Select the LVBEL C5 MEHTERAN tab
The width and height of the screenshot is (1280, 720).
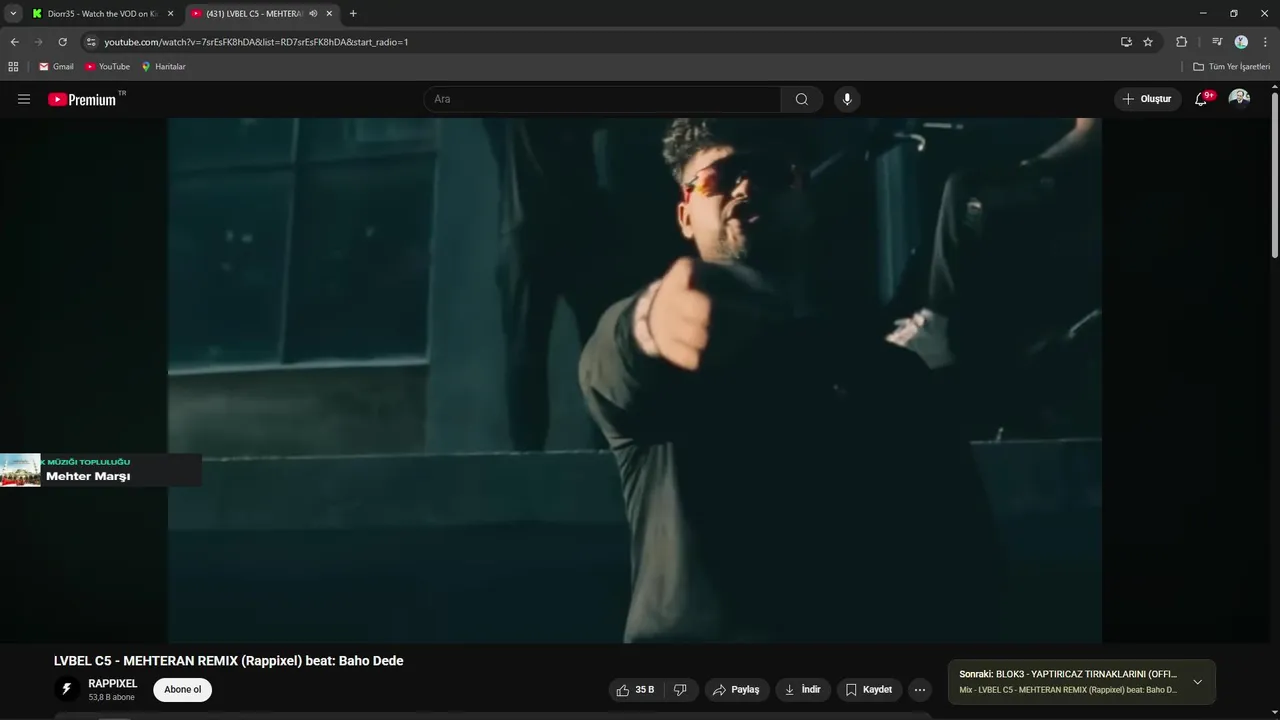(x=254, y=14)
